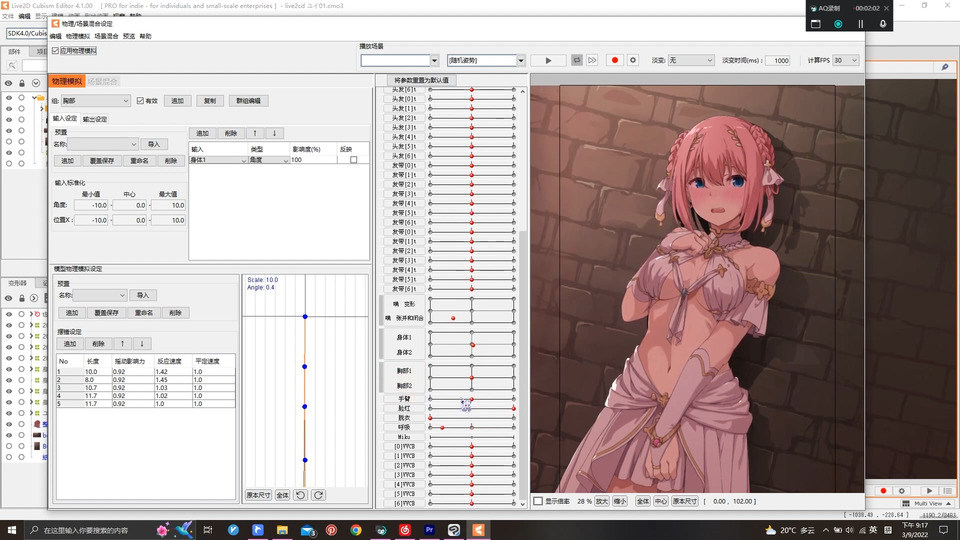960x540 pixels.
Task: Enable 显示信息 checkbox below preview
Action: click(538, 501)
